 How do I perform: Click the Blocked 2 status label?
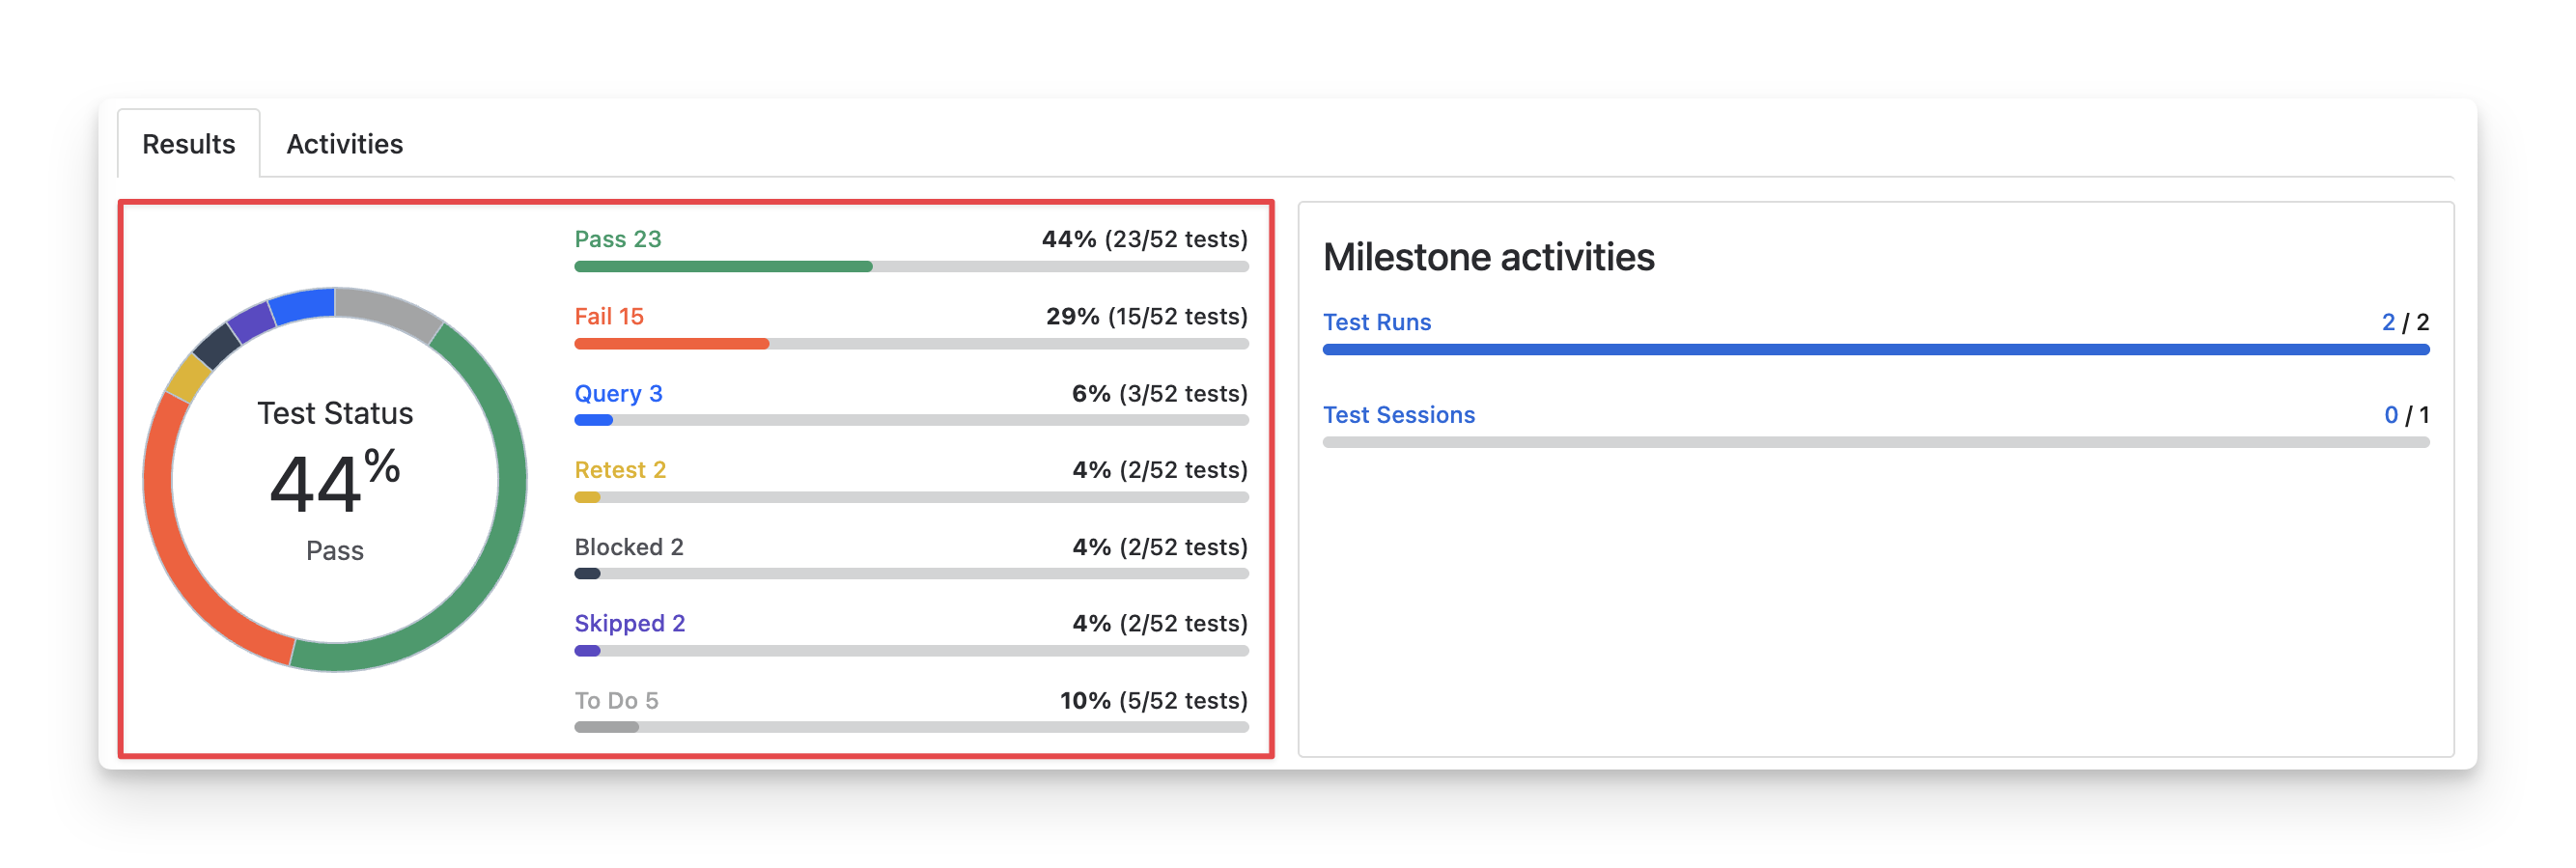[628, 547]
